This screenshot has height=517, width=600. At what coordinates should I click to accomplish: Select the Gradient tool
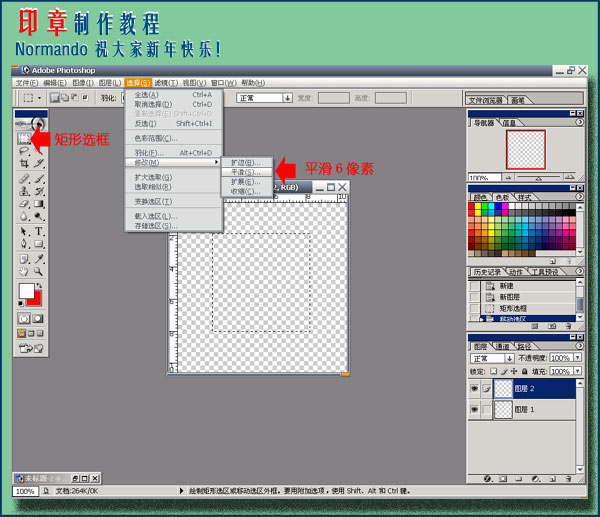click(x=39, y=204)
